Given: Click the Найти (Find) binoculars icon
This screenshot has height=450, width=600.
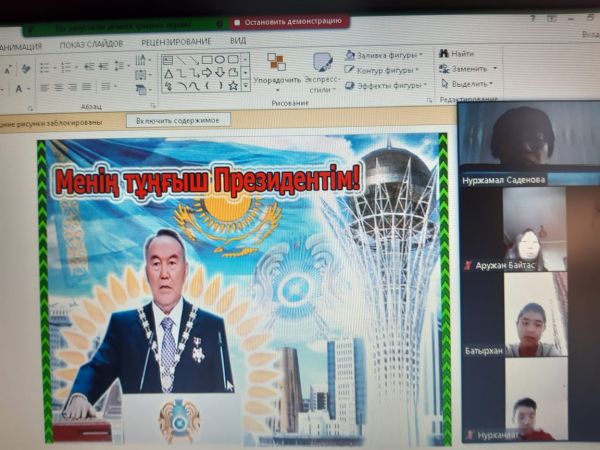Looking at the screenshot, I should click(443, 54).
